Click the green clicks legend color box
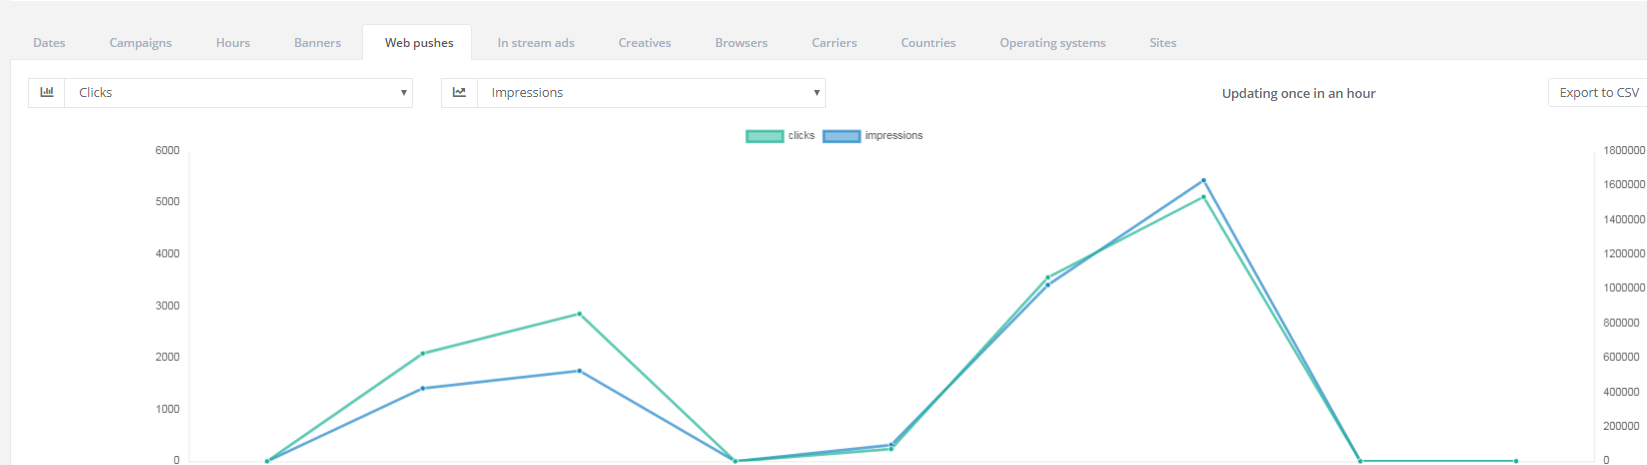 click(x=764, y=136)
